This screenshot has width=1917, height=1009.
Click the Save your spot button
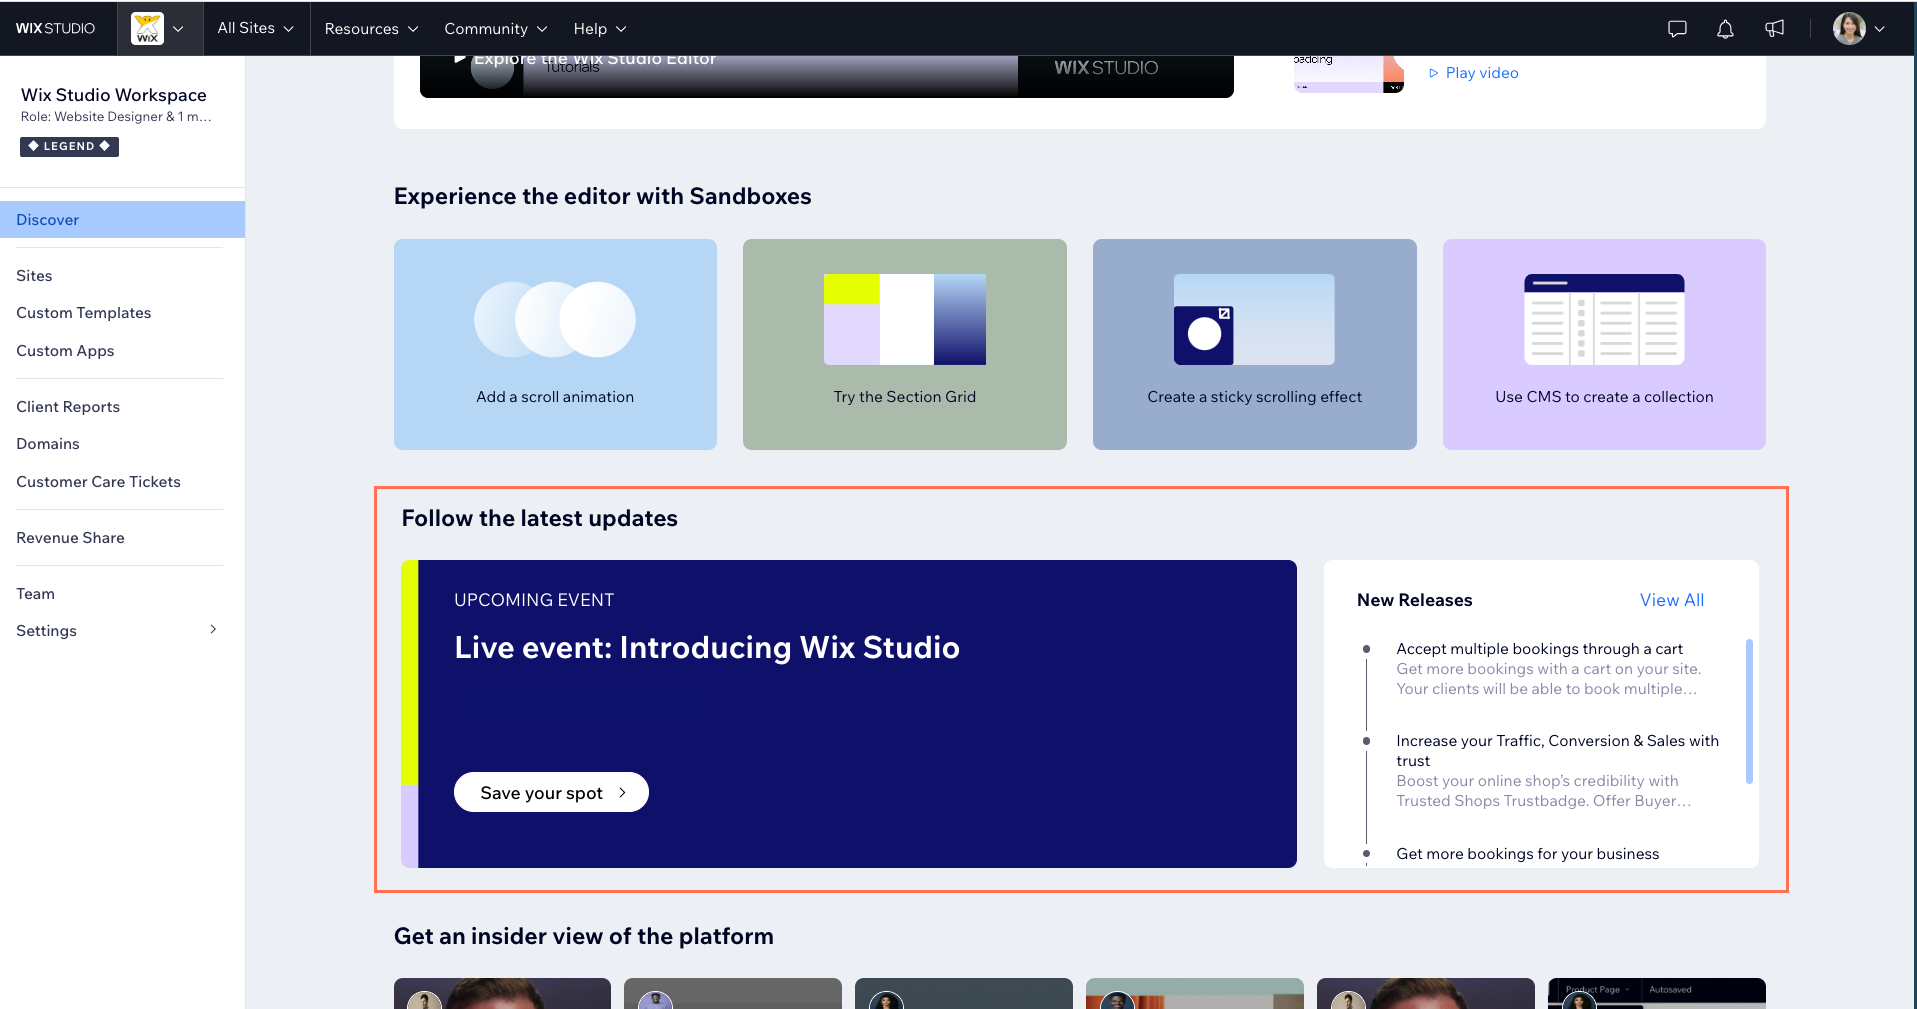coord(551,792)
